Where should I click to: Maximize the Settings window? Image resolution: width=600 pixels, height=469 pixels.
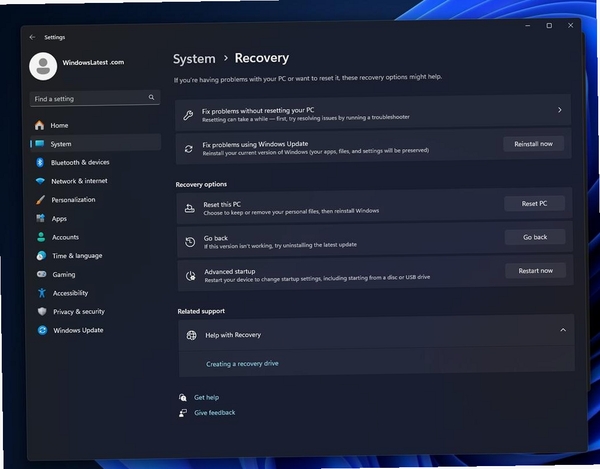[549, 25]
